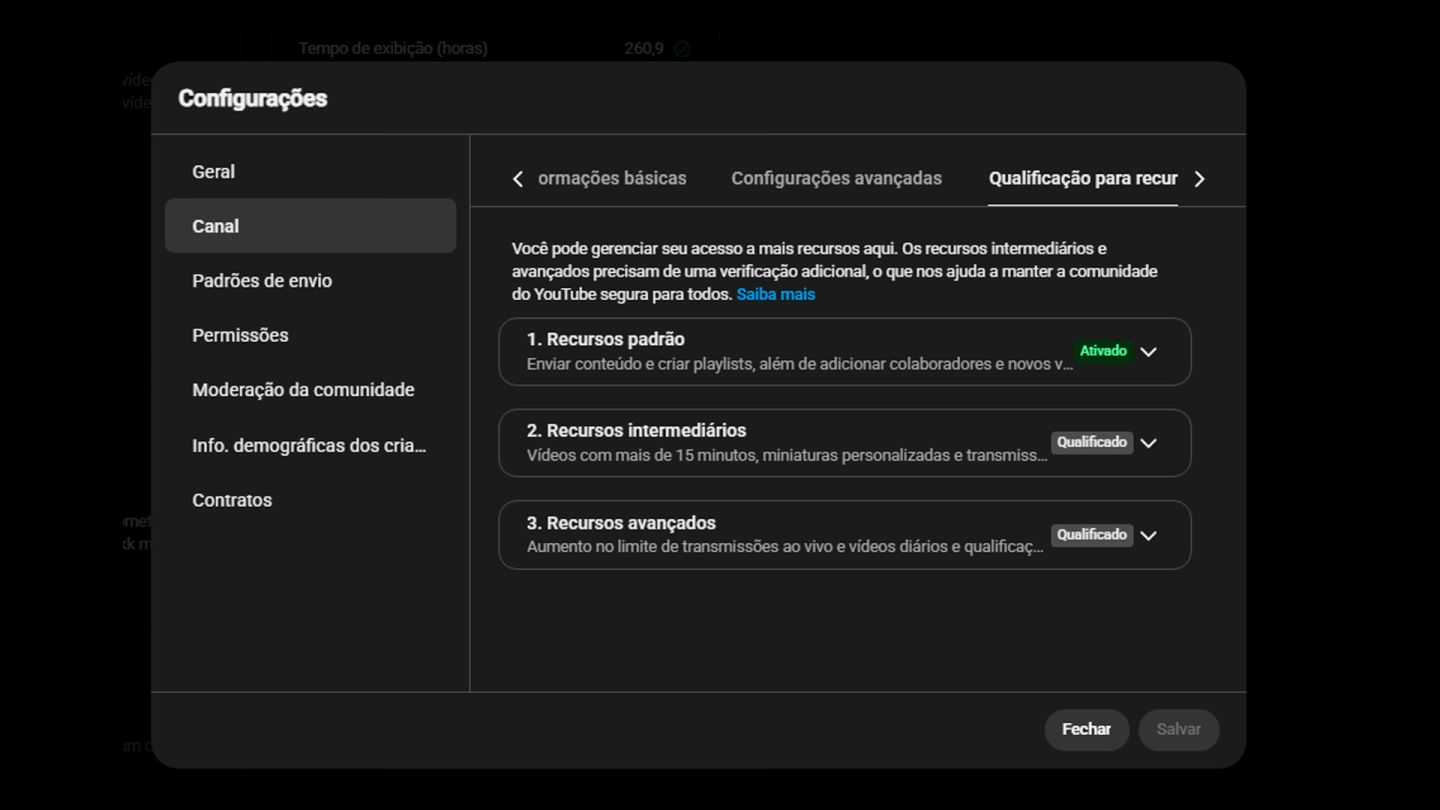The width and height of the screenshot is (1440, 810).
Task: Click the '2. Recursos intermediários' heading
Action: pos(637,431)
